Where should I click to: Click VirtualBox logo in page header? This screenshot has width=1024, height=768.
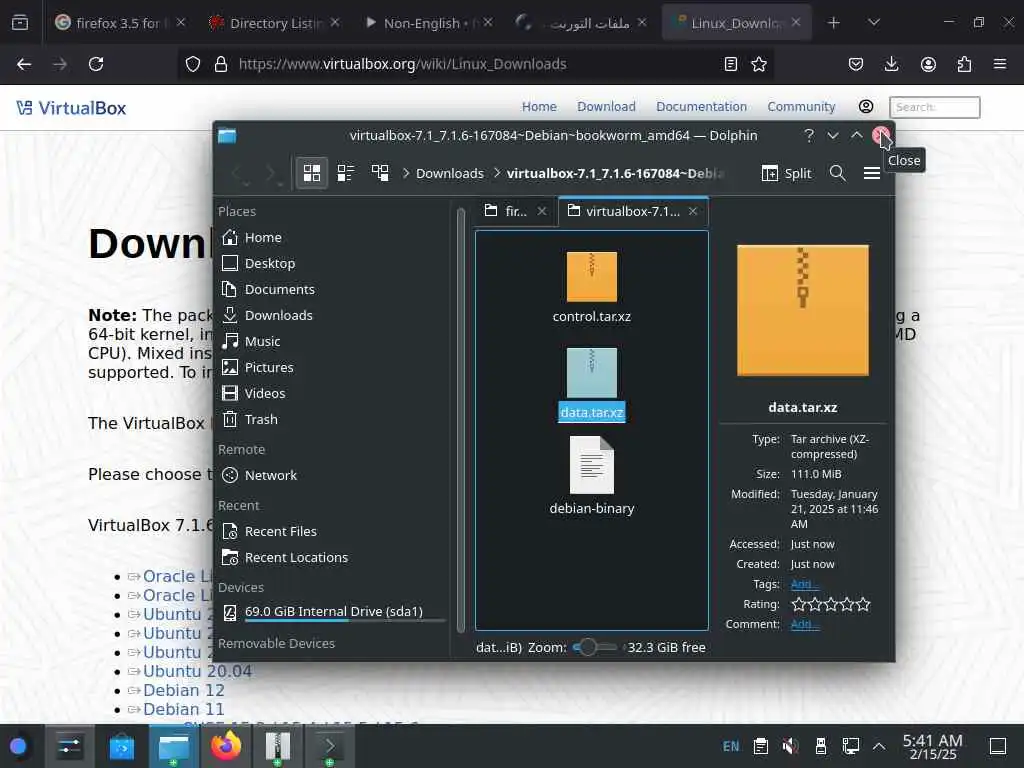click(71, 108)
